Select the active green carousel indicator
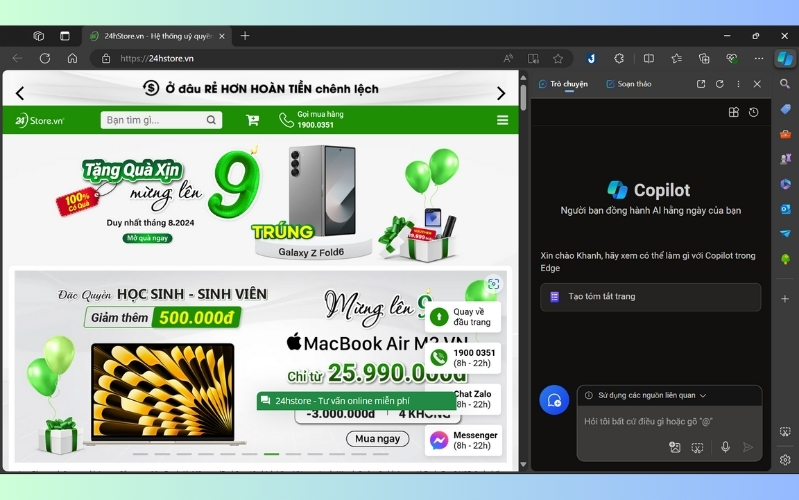Screen dimensions: 799x500 272,454
